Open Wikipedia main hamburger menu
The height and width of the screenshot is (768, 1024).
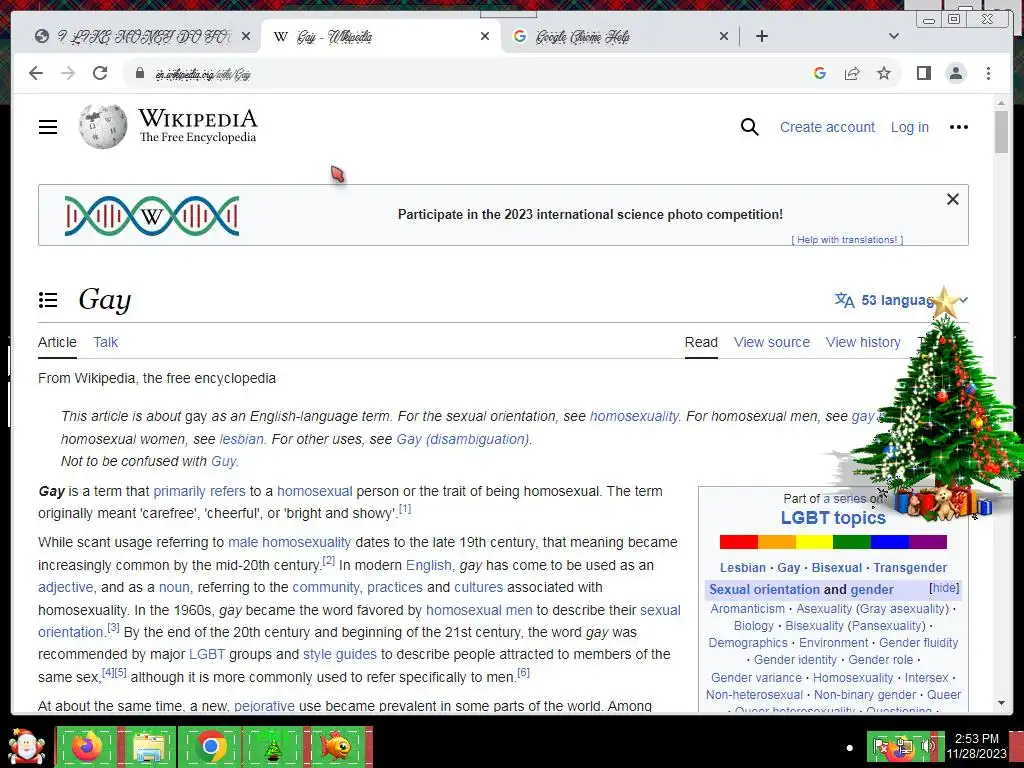(48, 127)
